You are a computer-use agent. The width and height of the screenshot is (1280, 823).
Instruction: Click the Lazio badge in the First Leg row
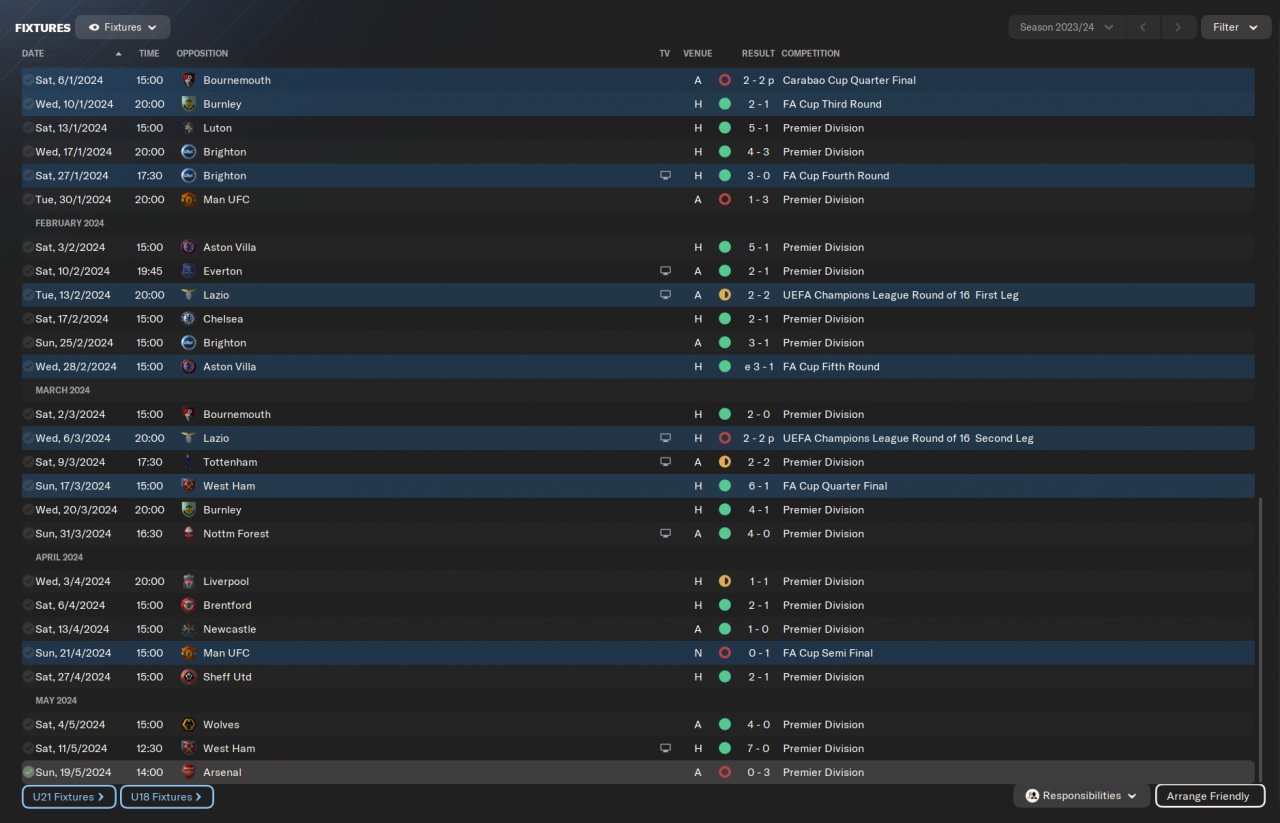188,295
